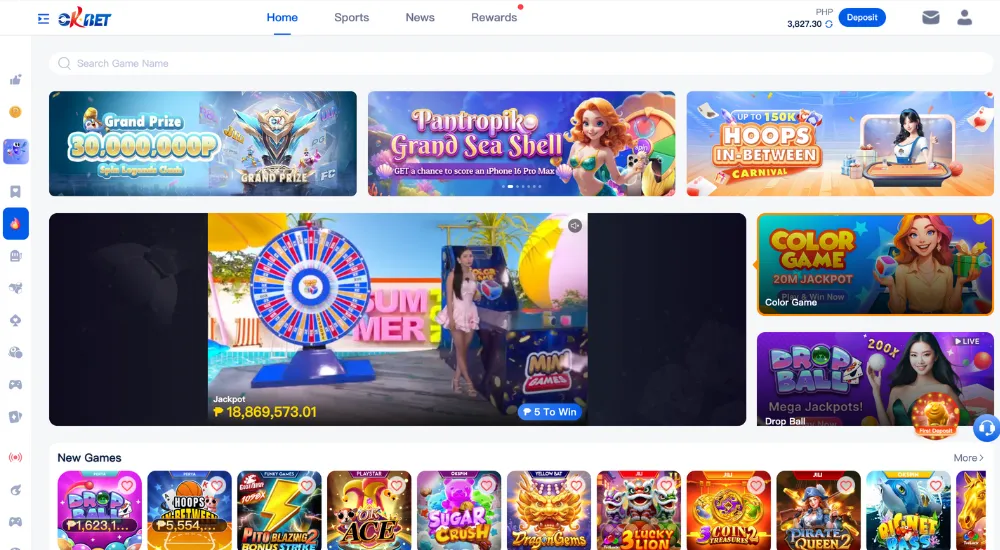This screenshot has height=550, width=1000.
Task: Open the customer support headset icon
Action: [x=986, y=427]
